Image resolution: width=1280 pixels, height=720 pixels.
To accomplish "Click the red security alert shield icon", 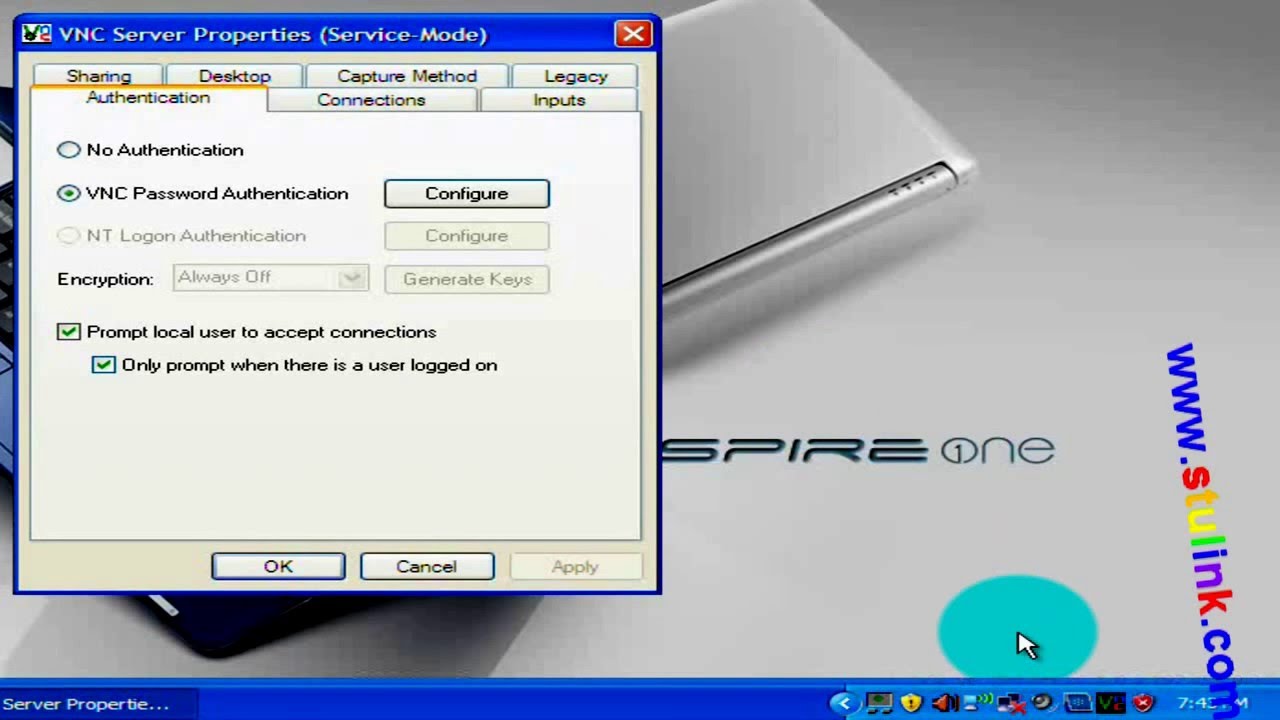I will coord(1143,703).
